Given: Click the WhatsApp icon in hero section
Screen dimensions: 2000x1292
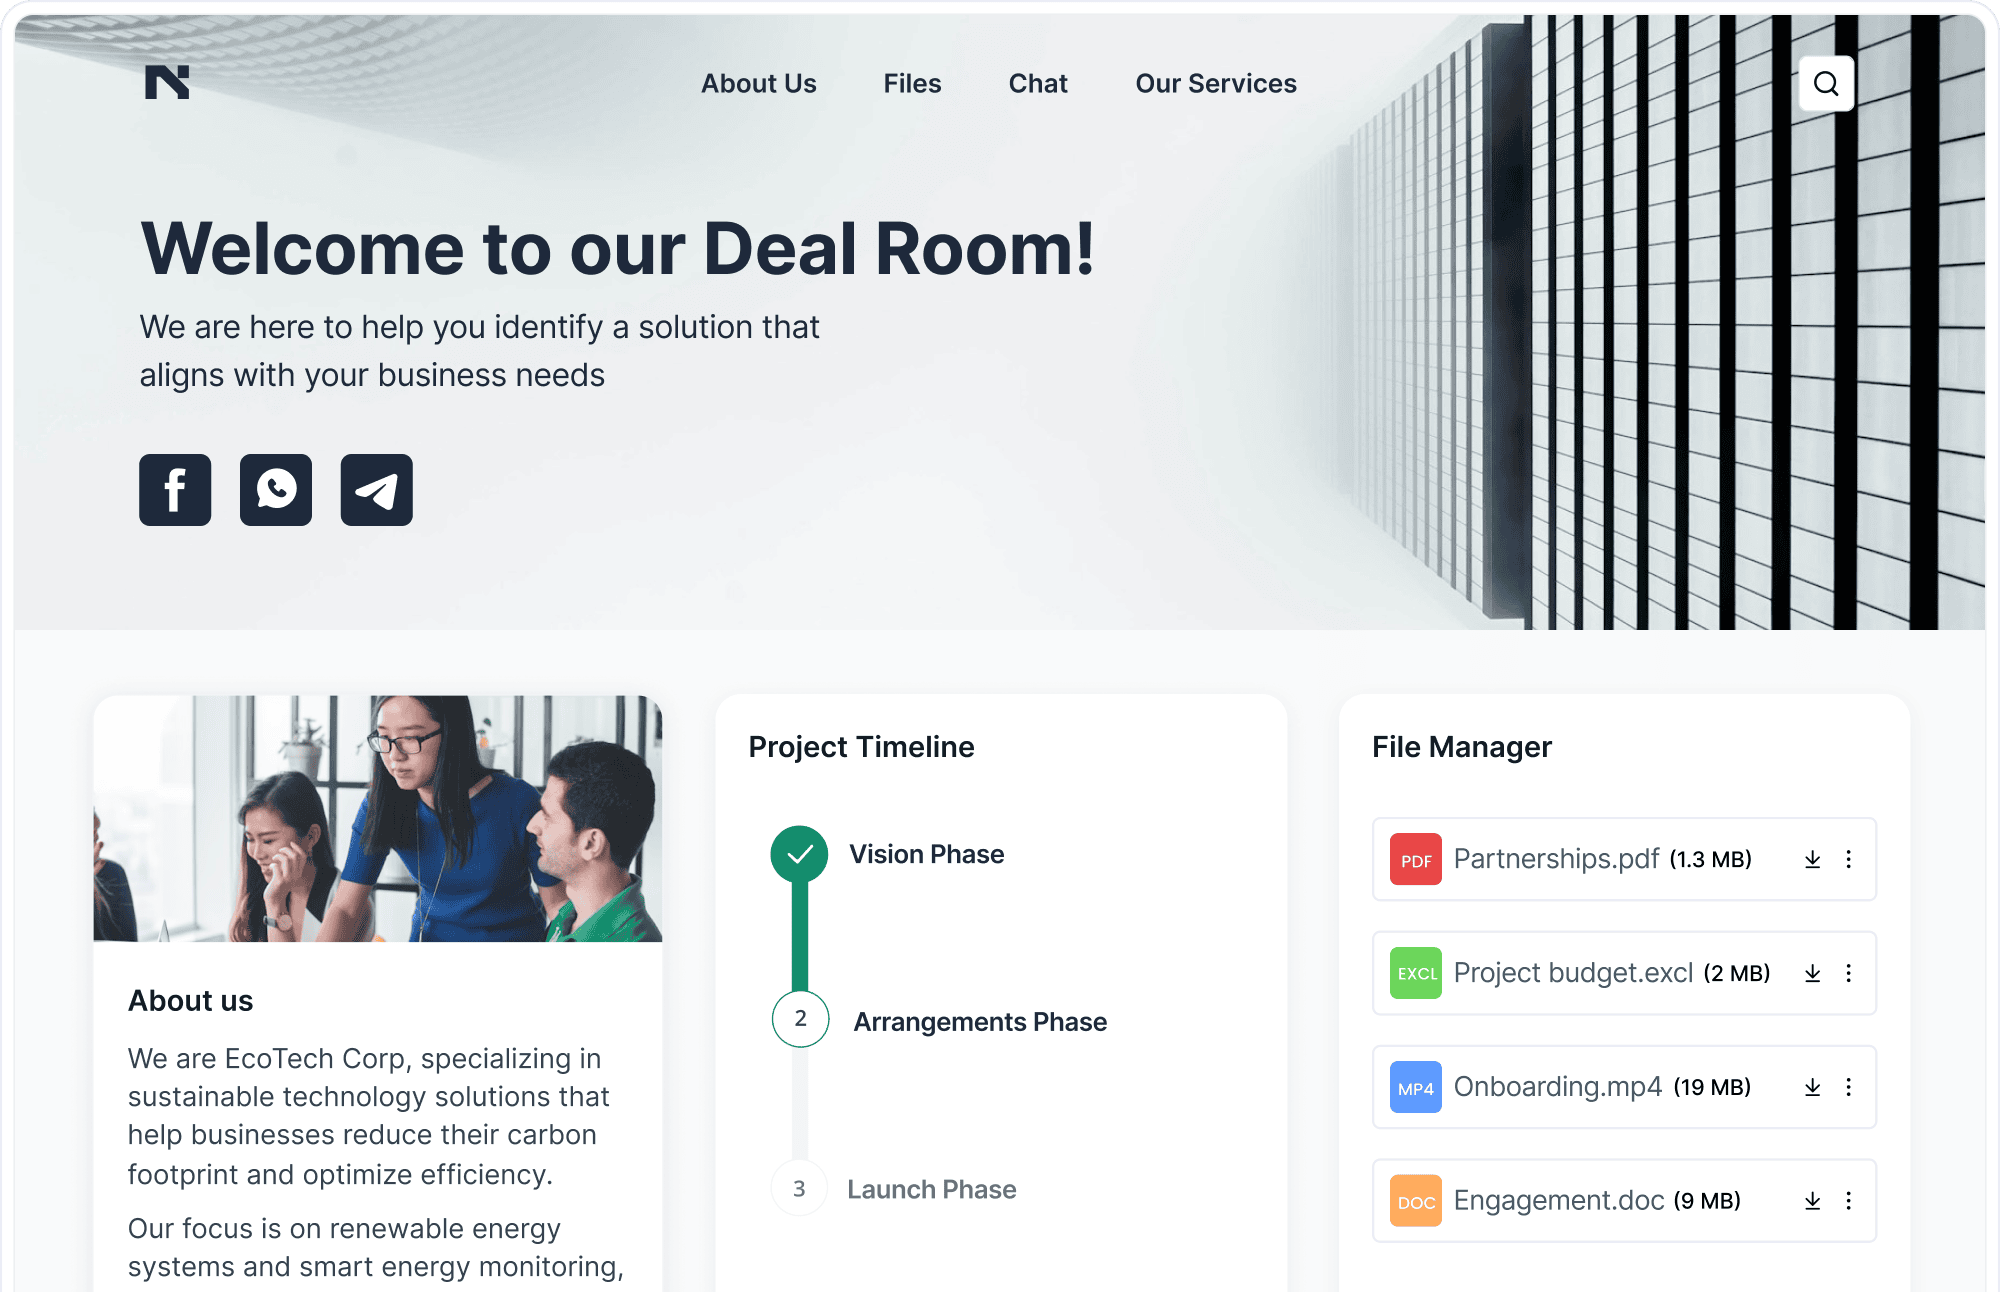Looking at the screenshot, I should 276,489.
